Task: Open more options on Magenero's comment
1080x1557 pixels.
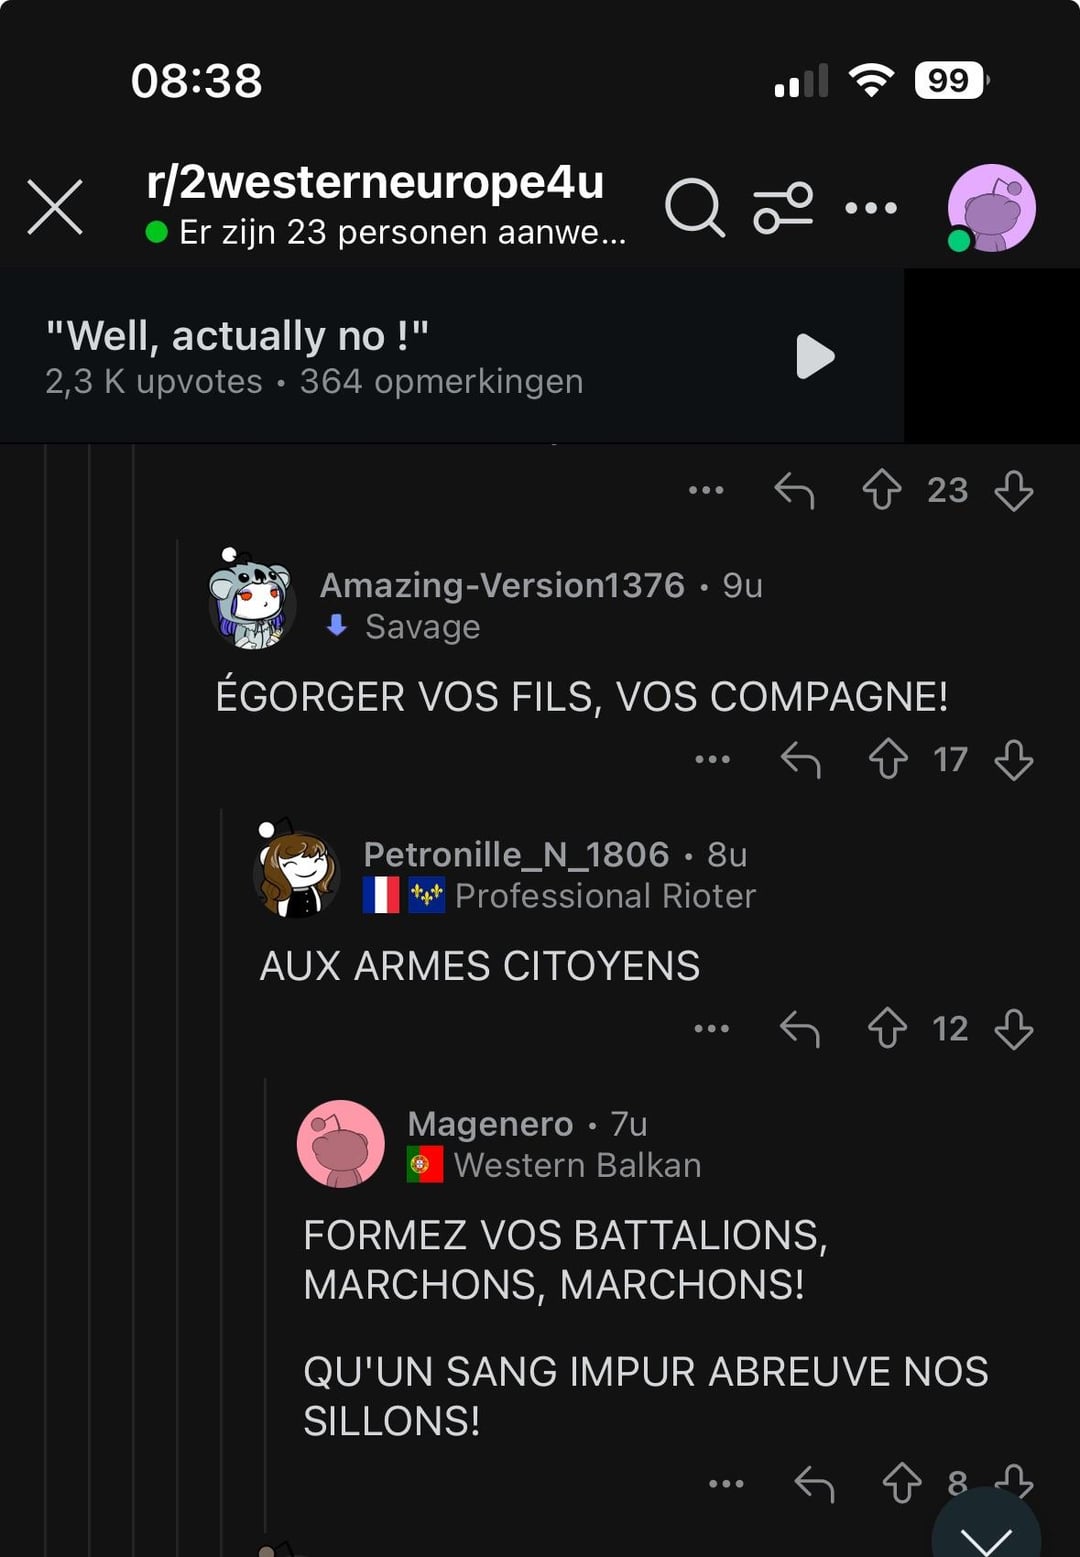Action: pos(726,1484)
